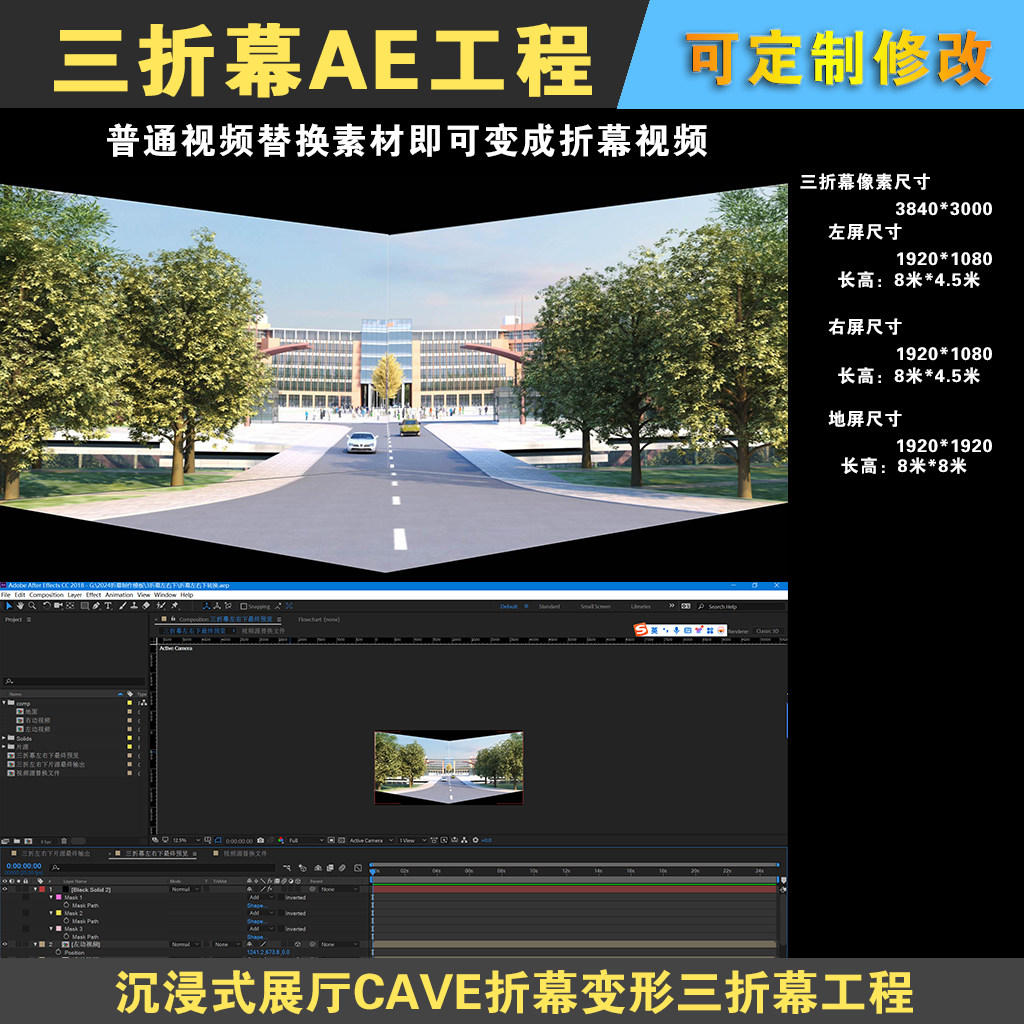Select the Horizontal Type tool

coord(108,606)
